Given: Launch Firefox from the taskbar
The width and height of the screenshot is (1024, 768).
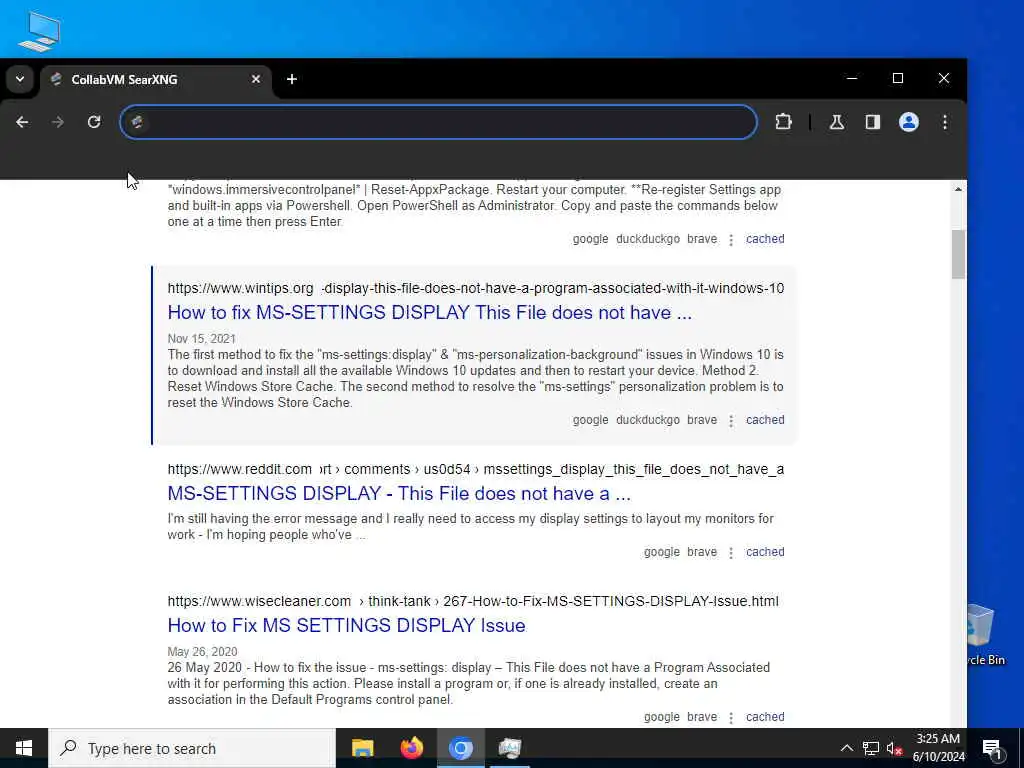Looking at the screenshot, I should (411, 748).
